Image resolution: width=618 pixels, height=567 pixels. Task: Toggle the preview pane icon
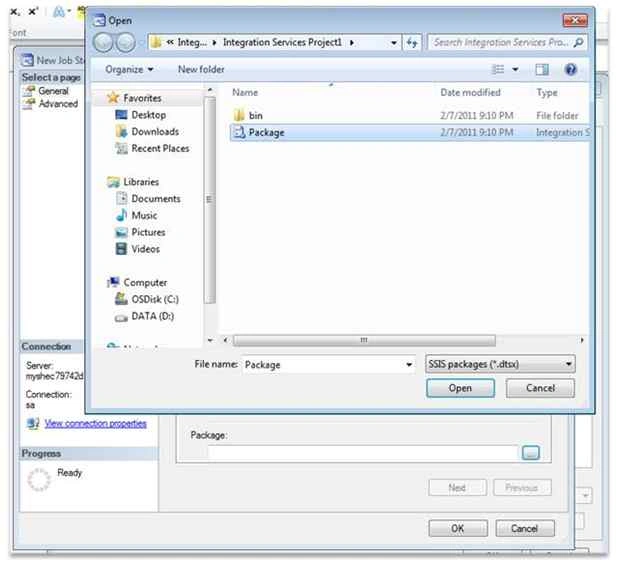pos(542,70)
